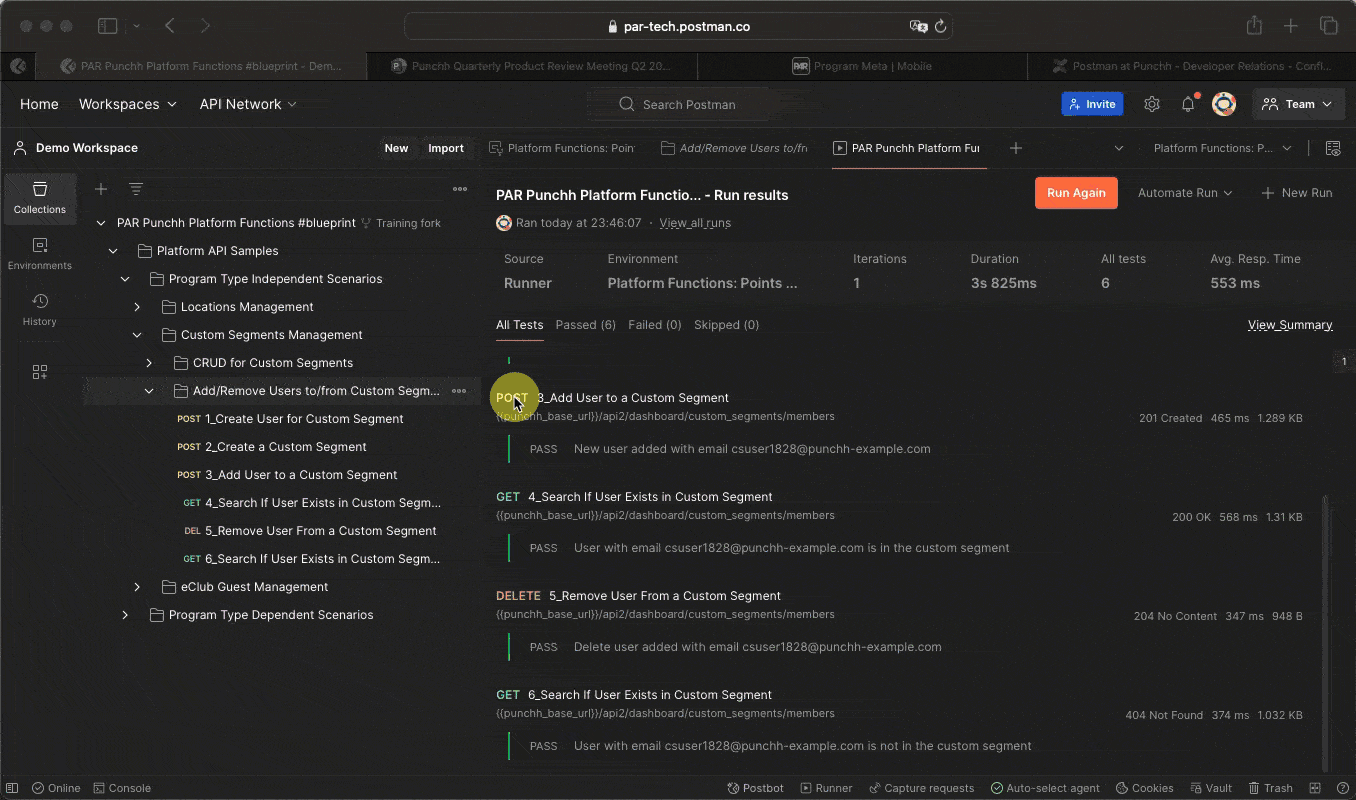Select the Platform Functions: Poin tab

coord(562,148)
